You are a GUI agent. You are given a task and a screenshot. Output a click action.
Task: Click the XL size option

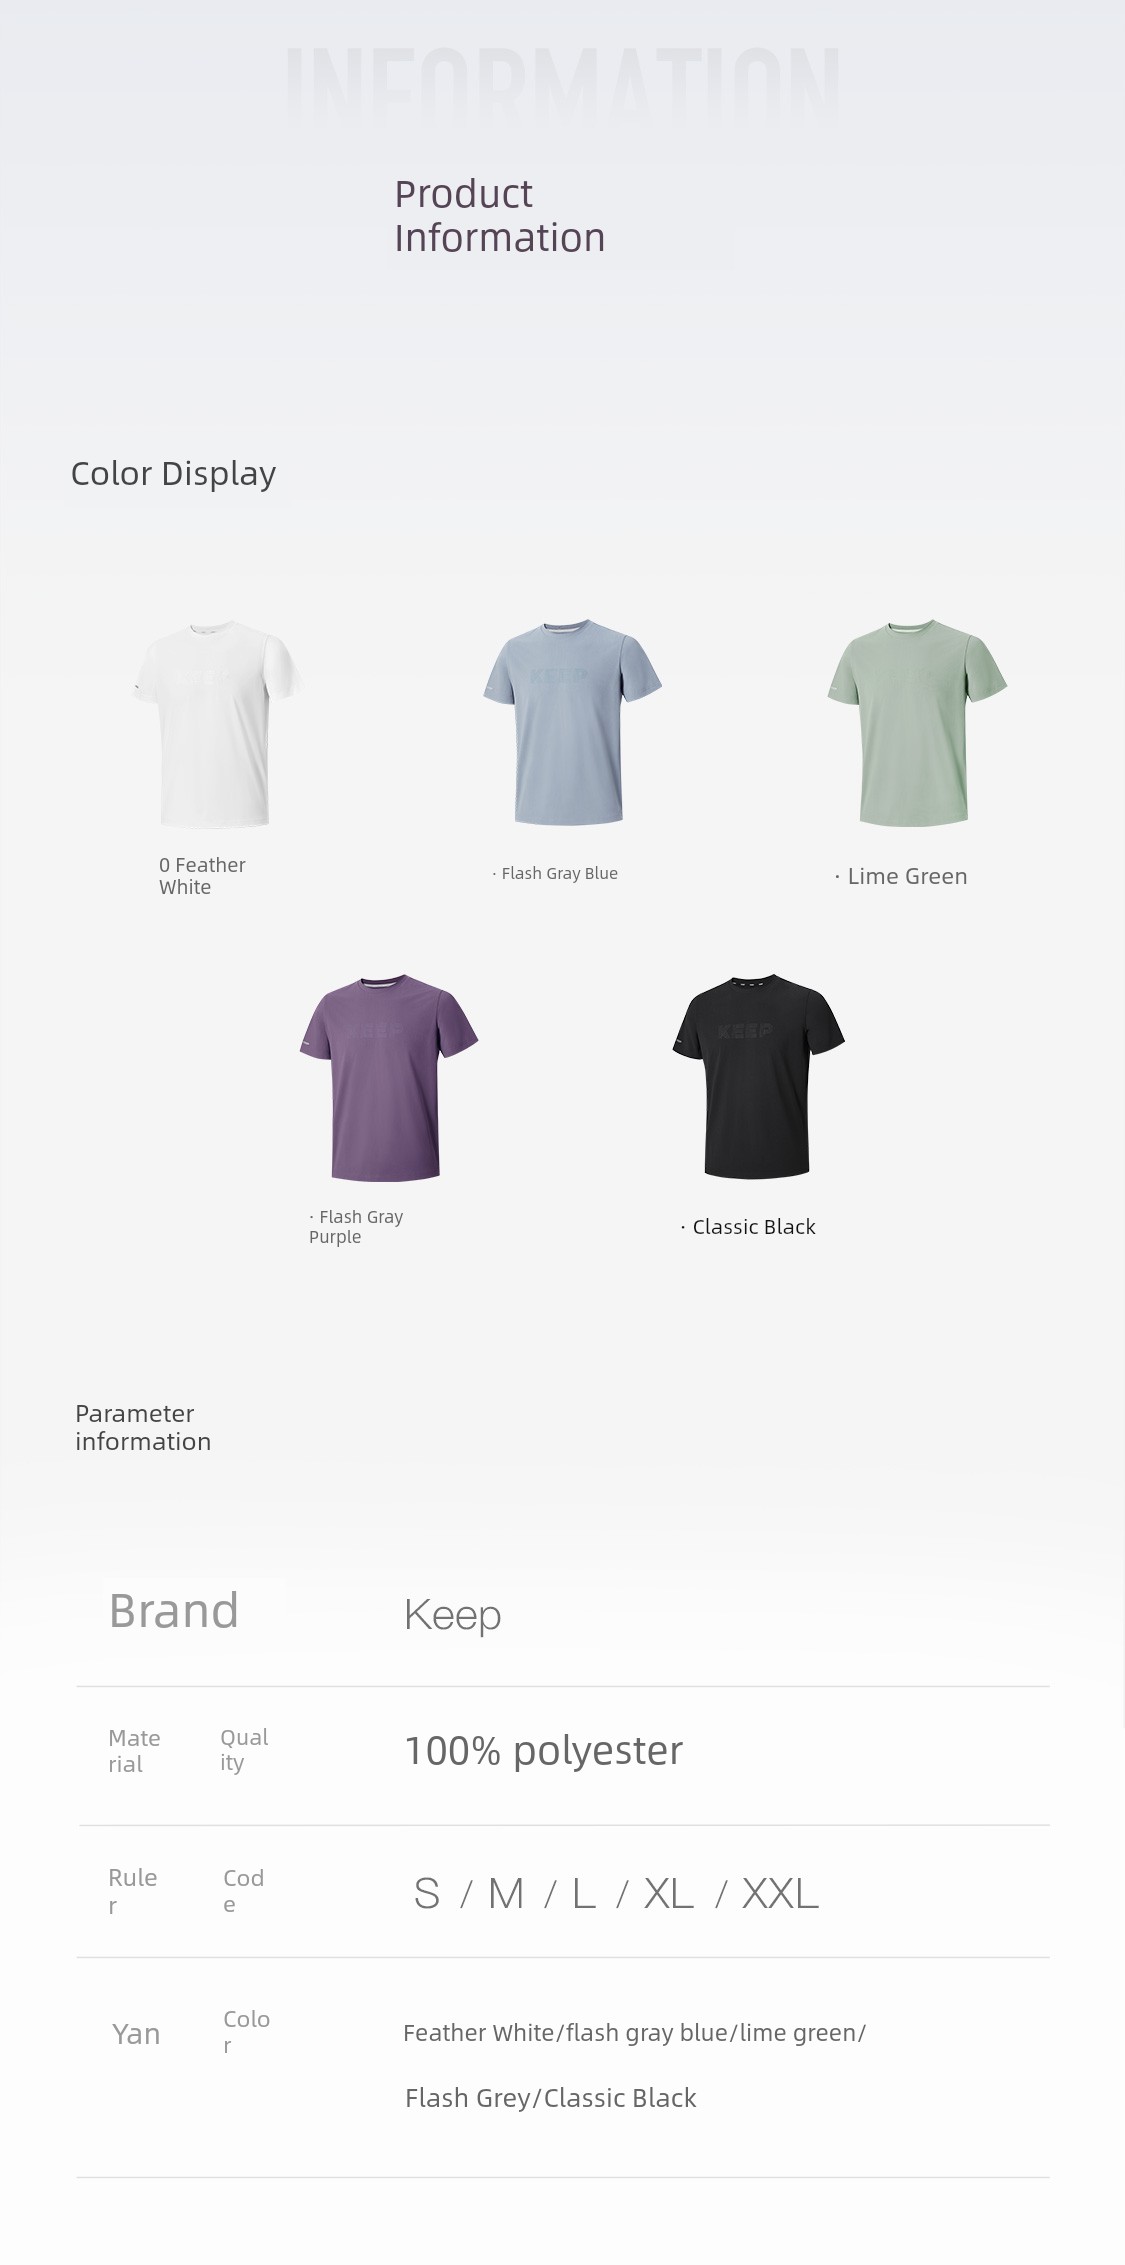pyautogui.click(x=669, y=1894)
